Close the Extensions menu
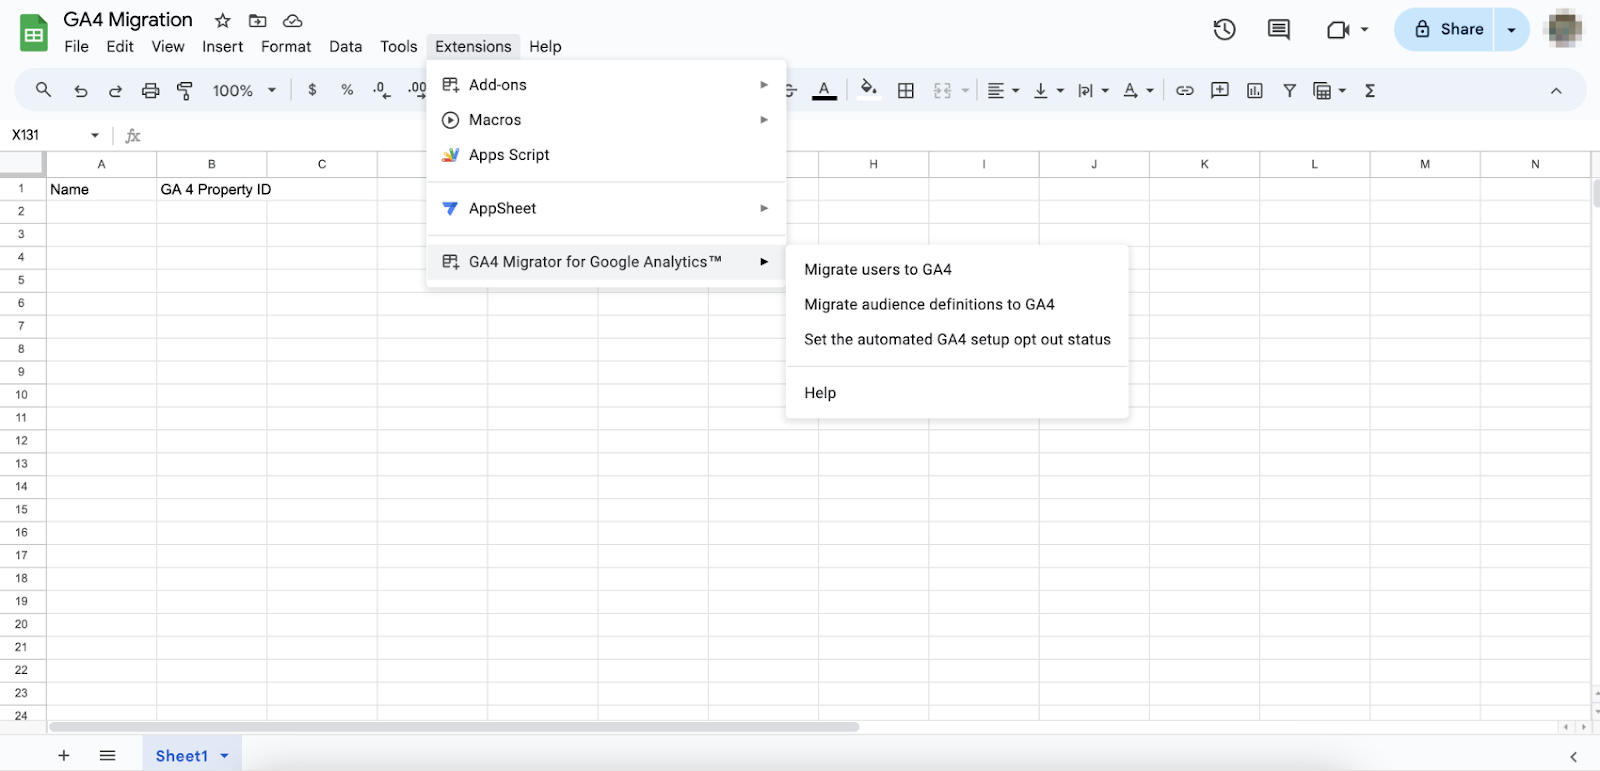The height and width of the screenshot is (771, 1600). [473, 47]
